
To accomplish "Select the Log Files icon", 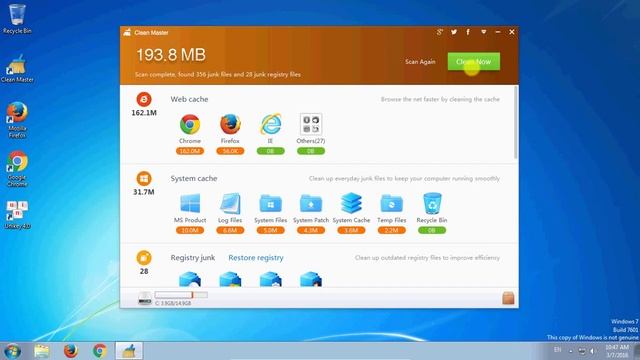I will pos(230,203).
